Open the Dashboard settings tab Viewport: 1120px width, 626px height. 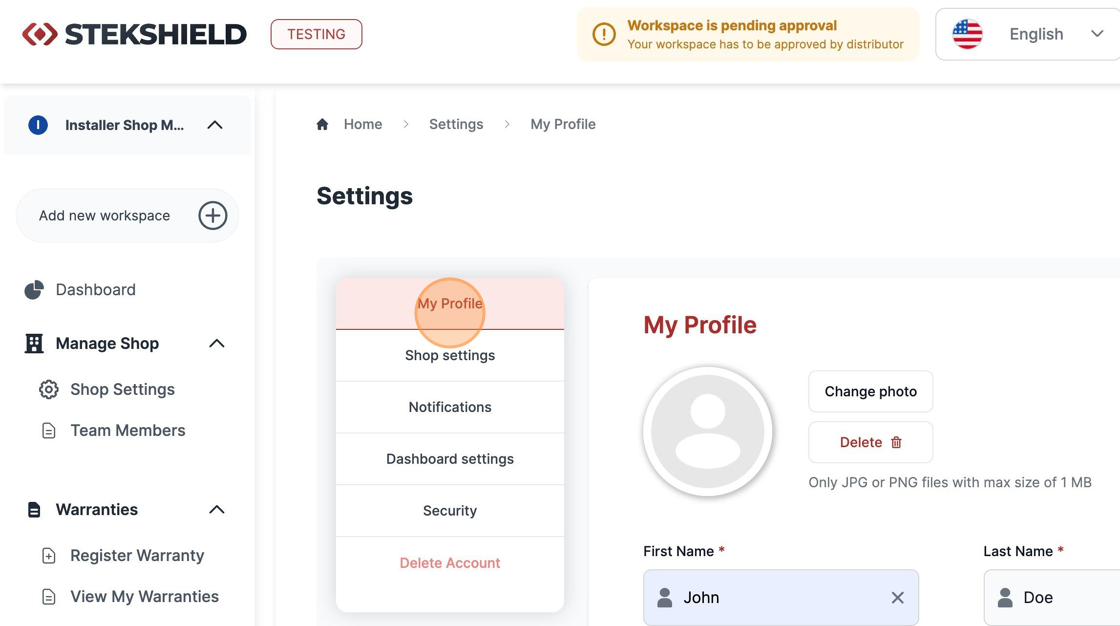(x=450, y=459)
